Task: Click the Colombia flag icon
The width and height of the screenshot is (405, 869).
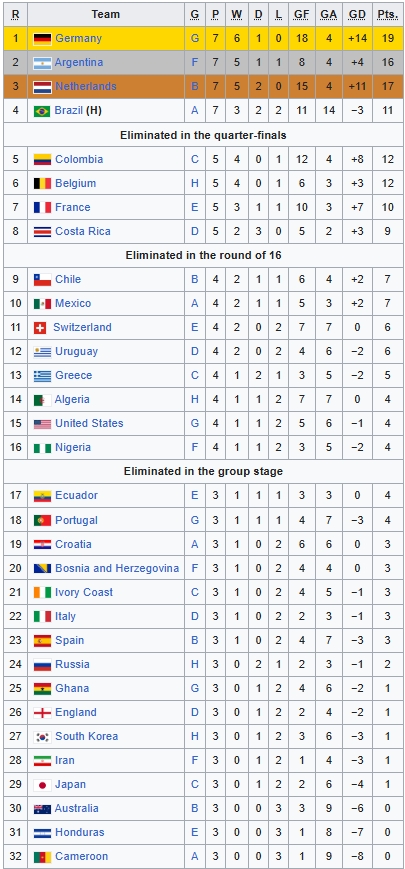Action: tap(42, 160)
